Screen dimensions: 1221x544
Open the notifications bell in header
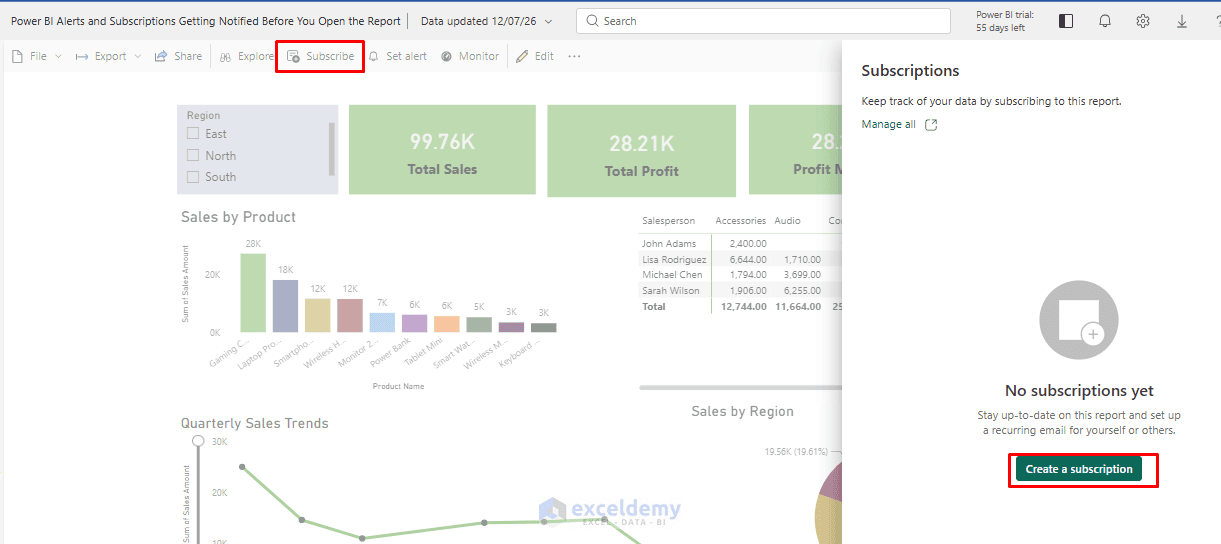click(1105, 21)
